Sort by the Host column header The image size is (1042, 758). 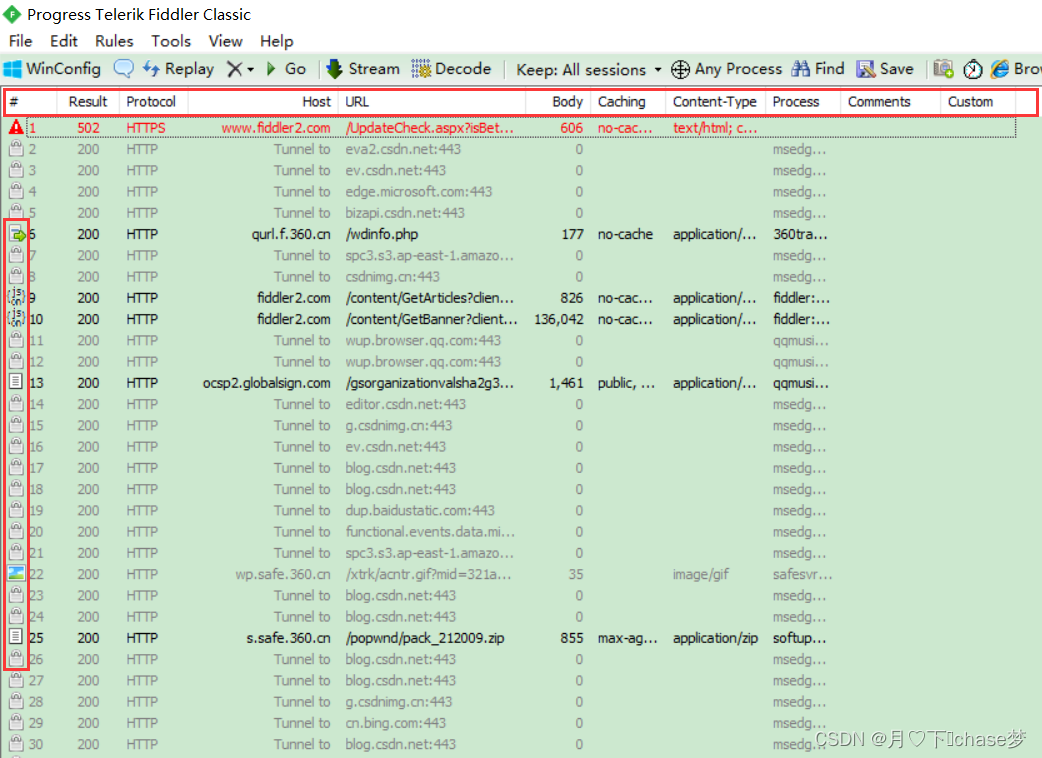coord(263,102)
